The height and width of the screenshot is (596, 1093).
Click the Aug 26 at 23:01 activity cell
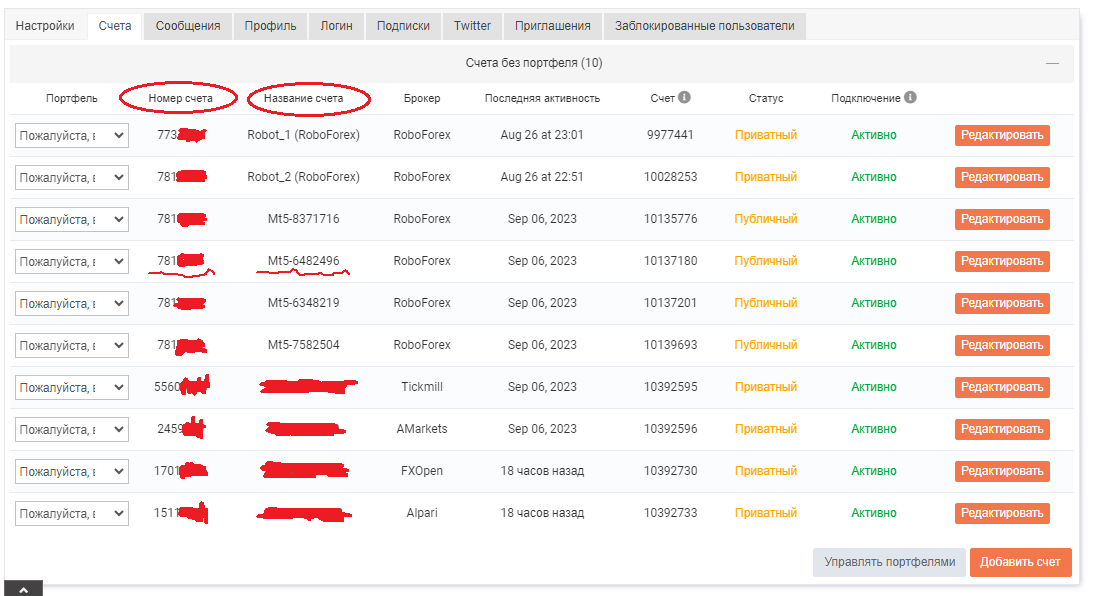click(x=542, y=135)
